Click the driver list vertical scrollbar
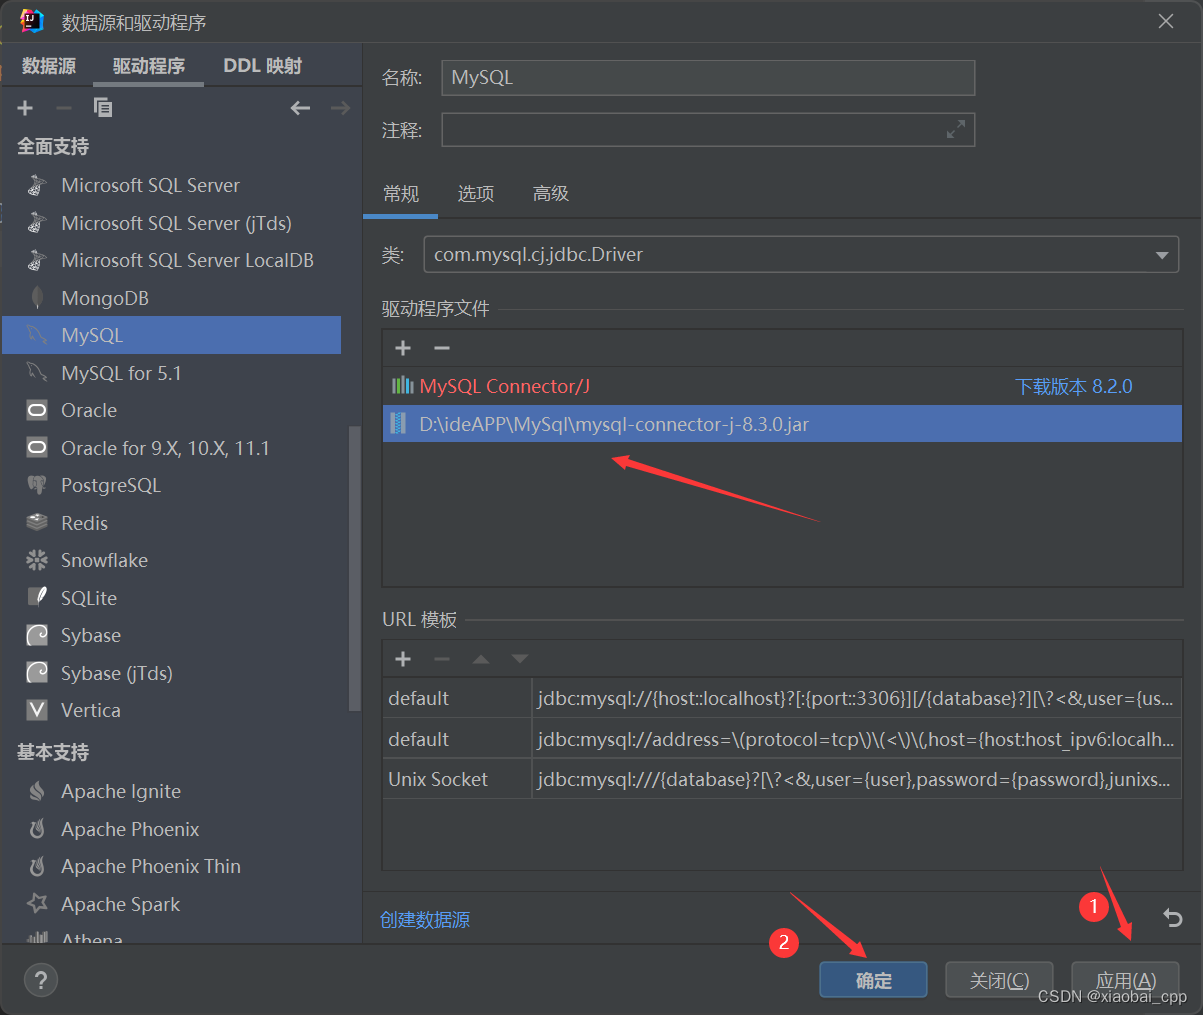 353,568
